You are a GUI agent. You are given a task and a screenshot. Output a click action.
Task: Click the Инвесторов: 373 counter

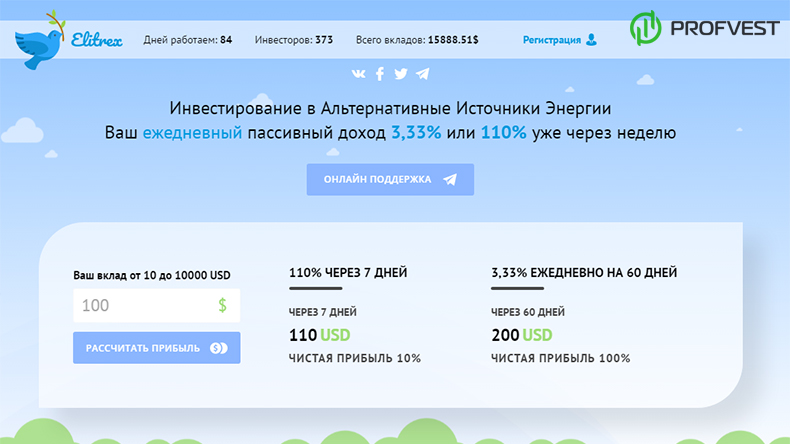click(x=294, y=40)
